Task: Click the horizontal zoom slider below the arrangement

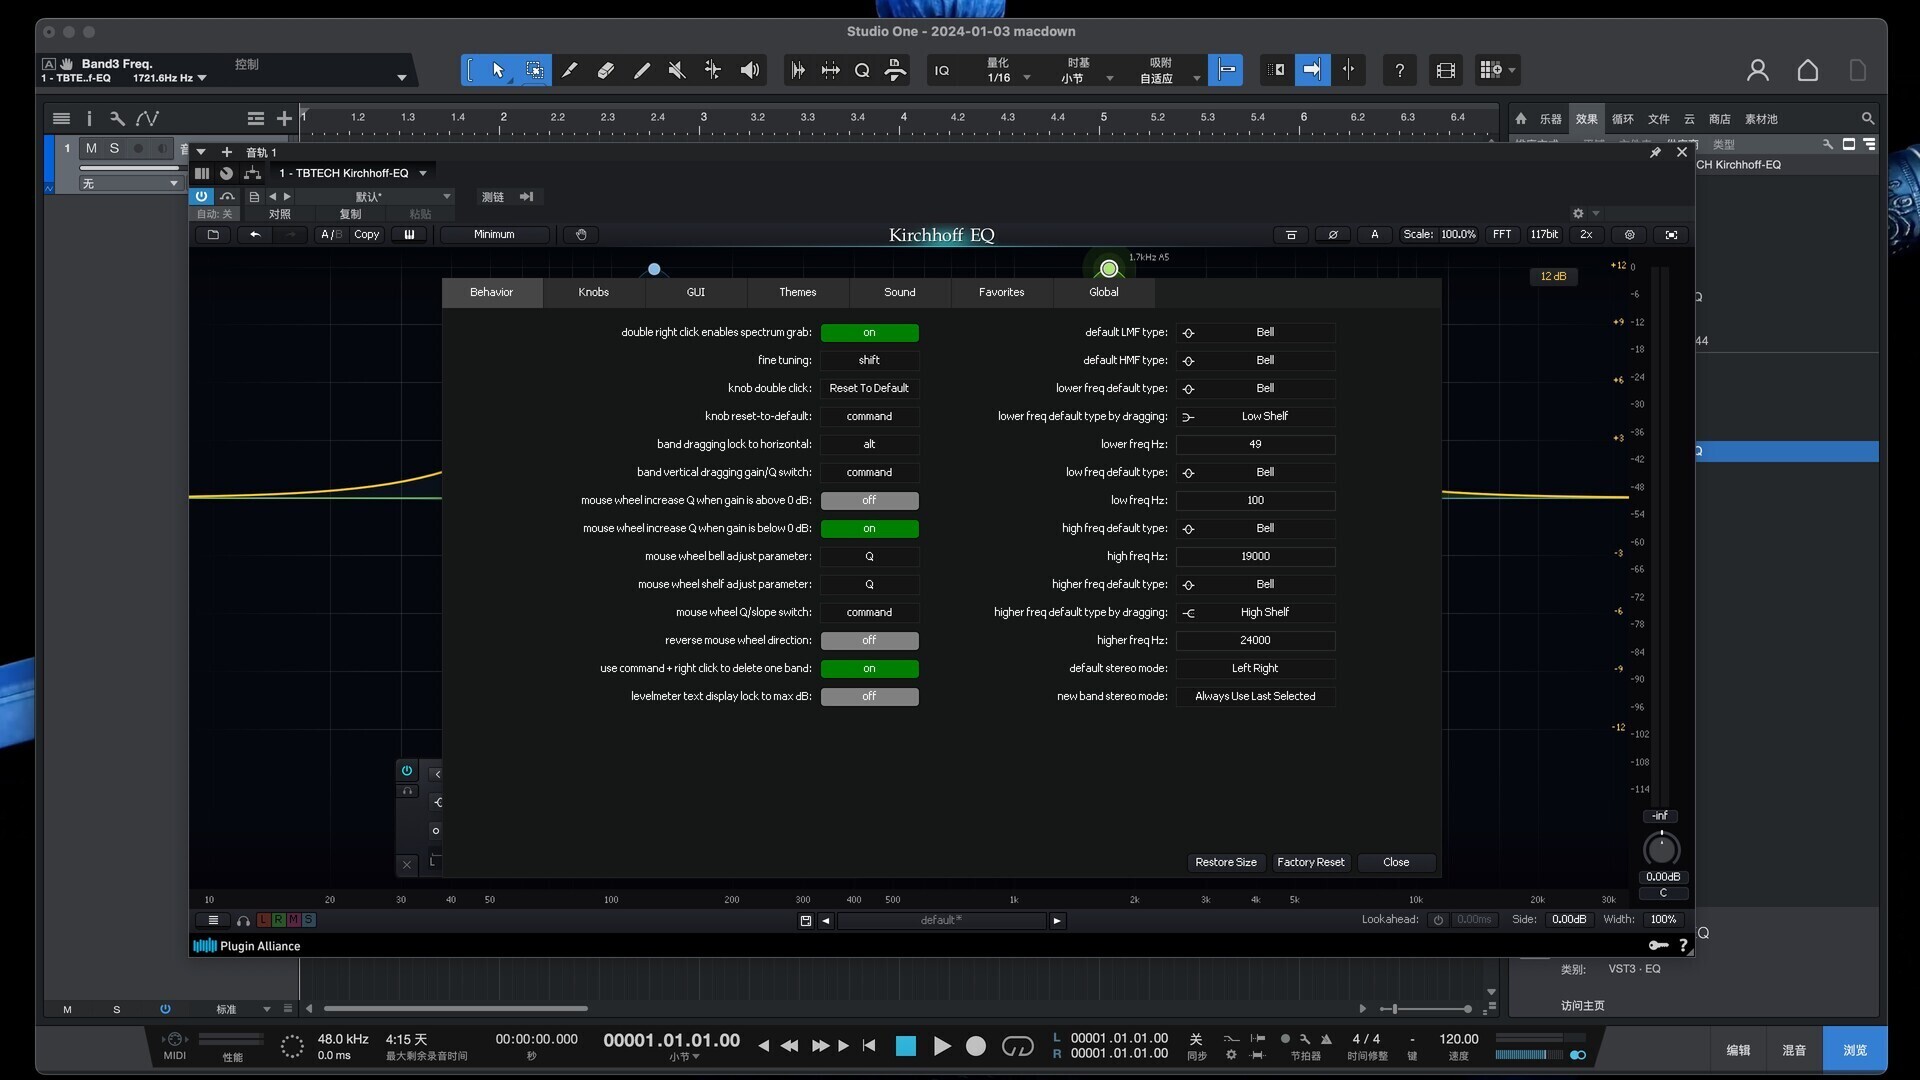Action: (x=1427, y=1009)
